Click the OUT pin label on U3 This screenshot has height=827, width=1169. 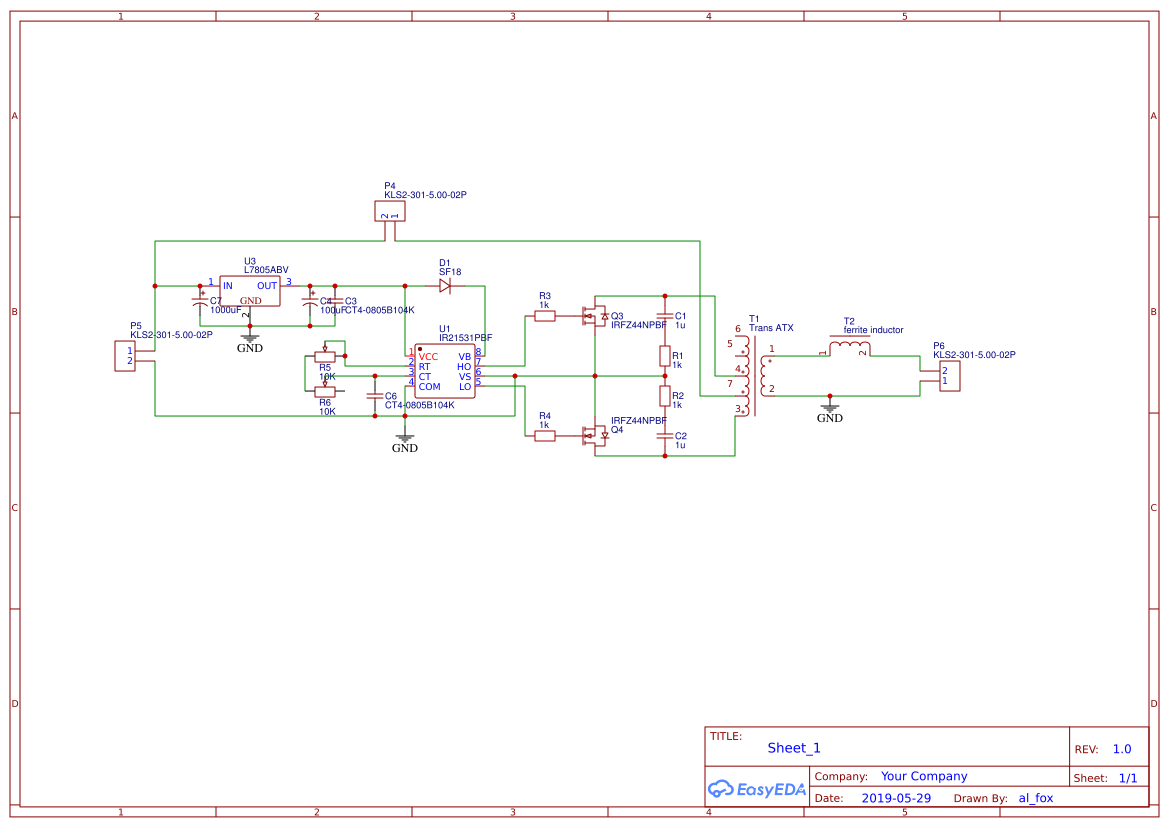267,286
